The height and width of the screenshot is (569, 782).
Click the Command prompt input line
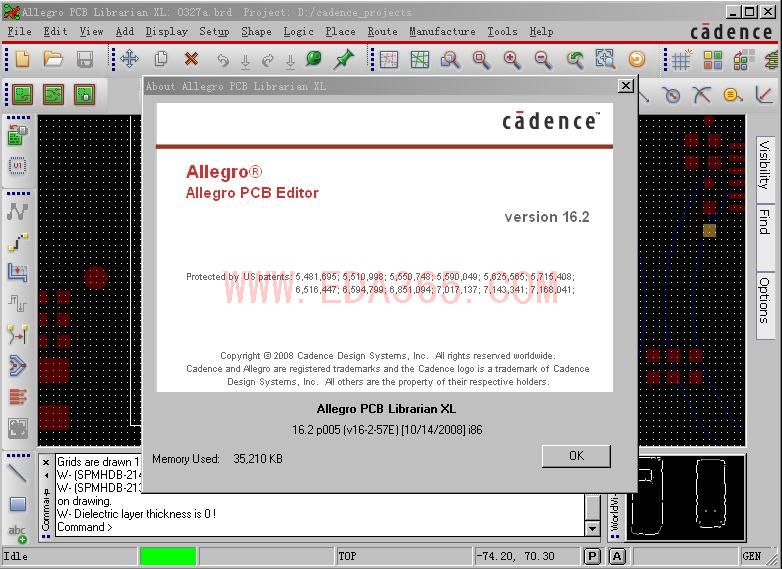pos(319,527)
